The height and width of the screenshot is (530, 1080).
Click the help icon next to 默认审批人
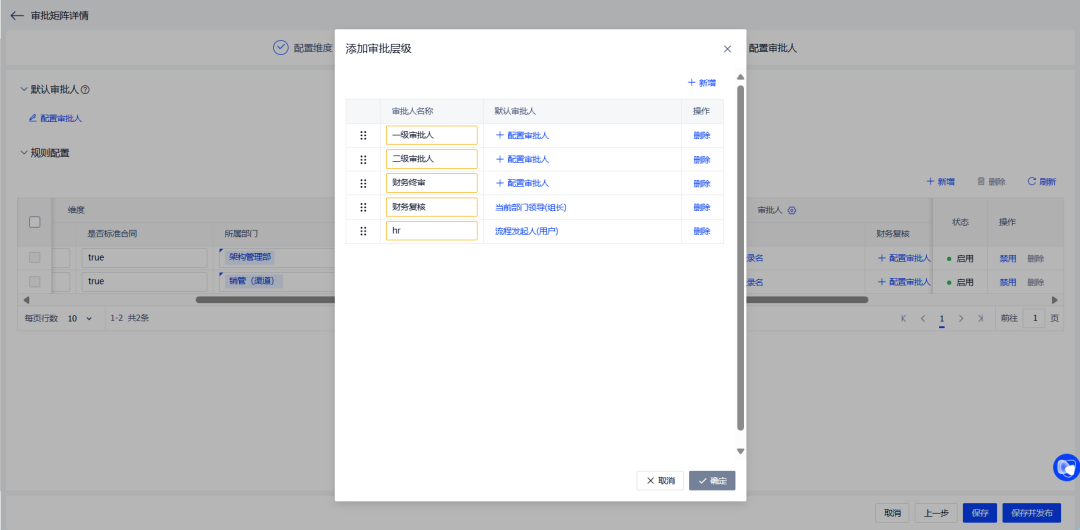click(x=85, y=90)
